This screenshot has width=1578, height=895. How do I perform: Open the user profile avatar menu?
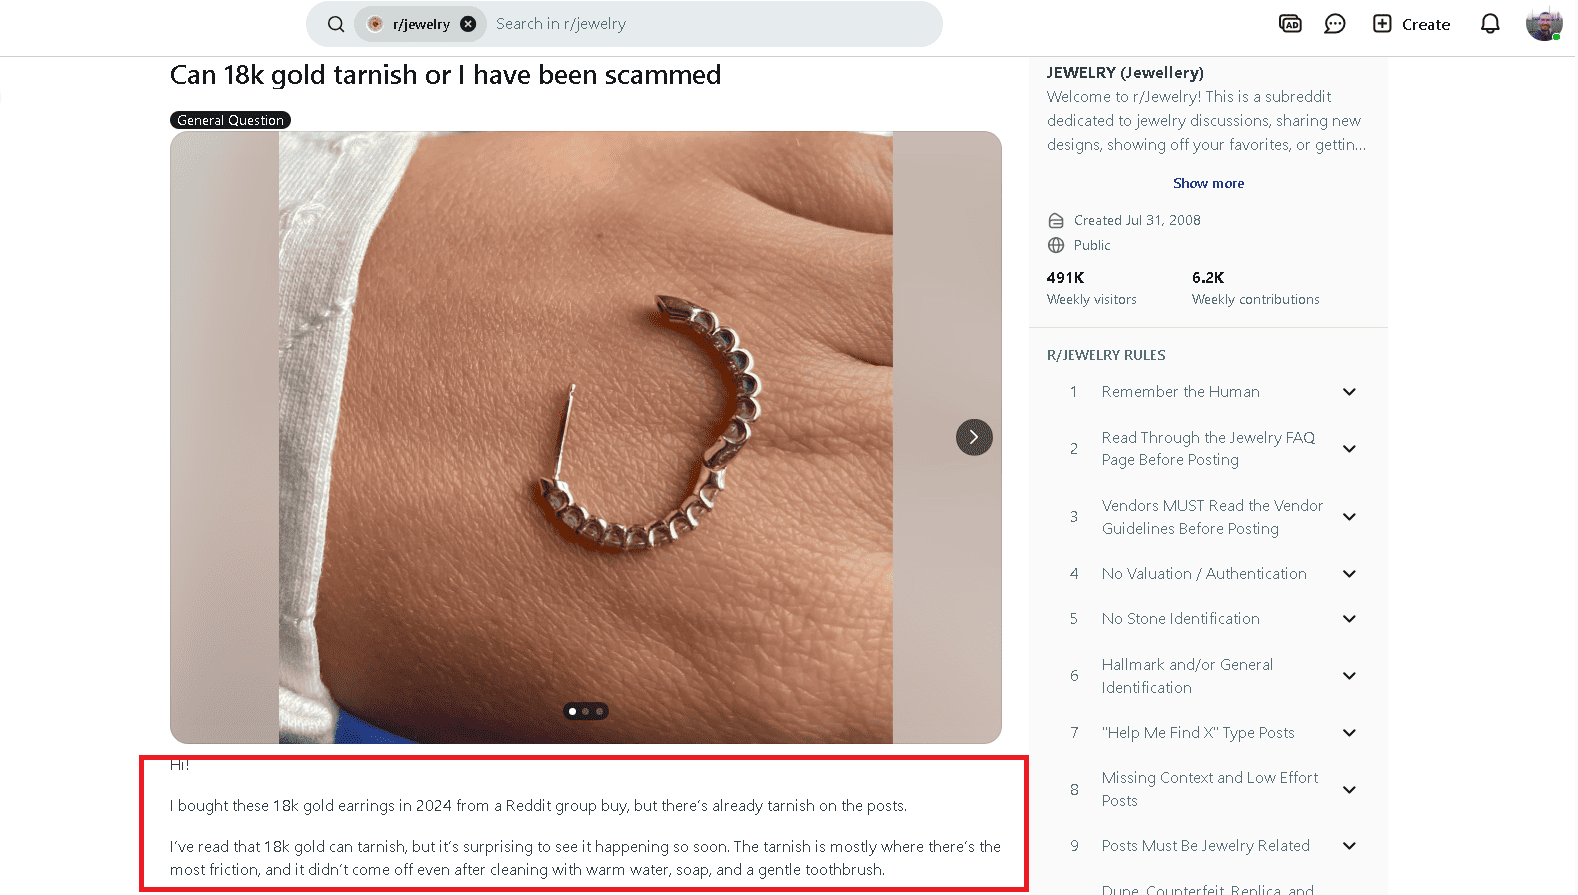tap(1544, 24)
